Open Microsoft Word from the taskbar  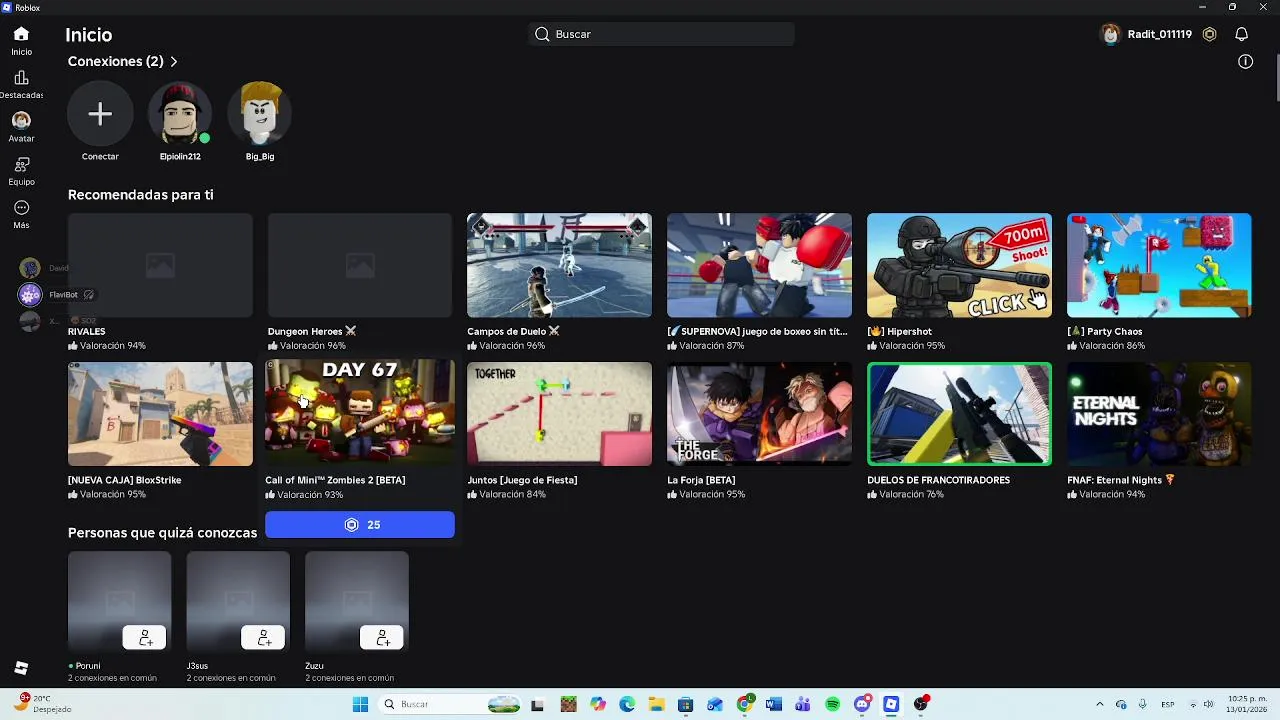(773, 704)
